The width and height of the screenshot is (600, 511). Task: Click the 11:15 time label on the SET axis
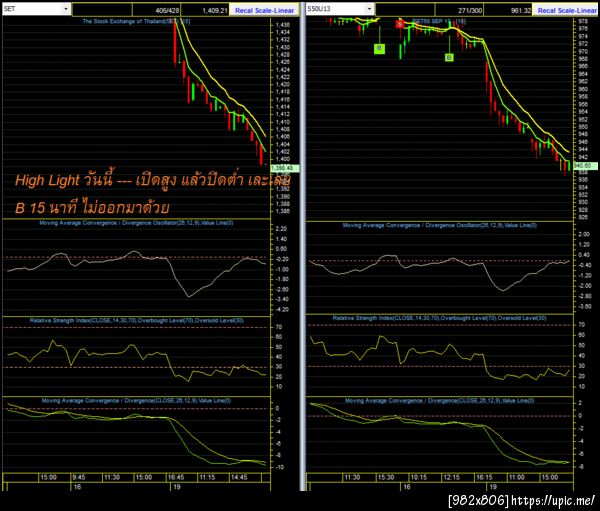(x=207, y=477)
